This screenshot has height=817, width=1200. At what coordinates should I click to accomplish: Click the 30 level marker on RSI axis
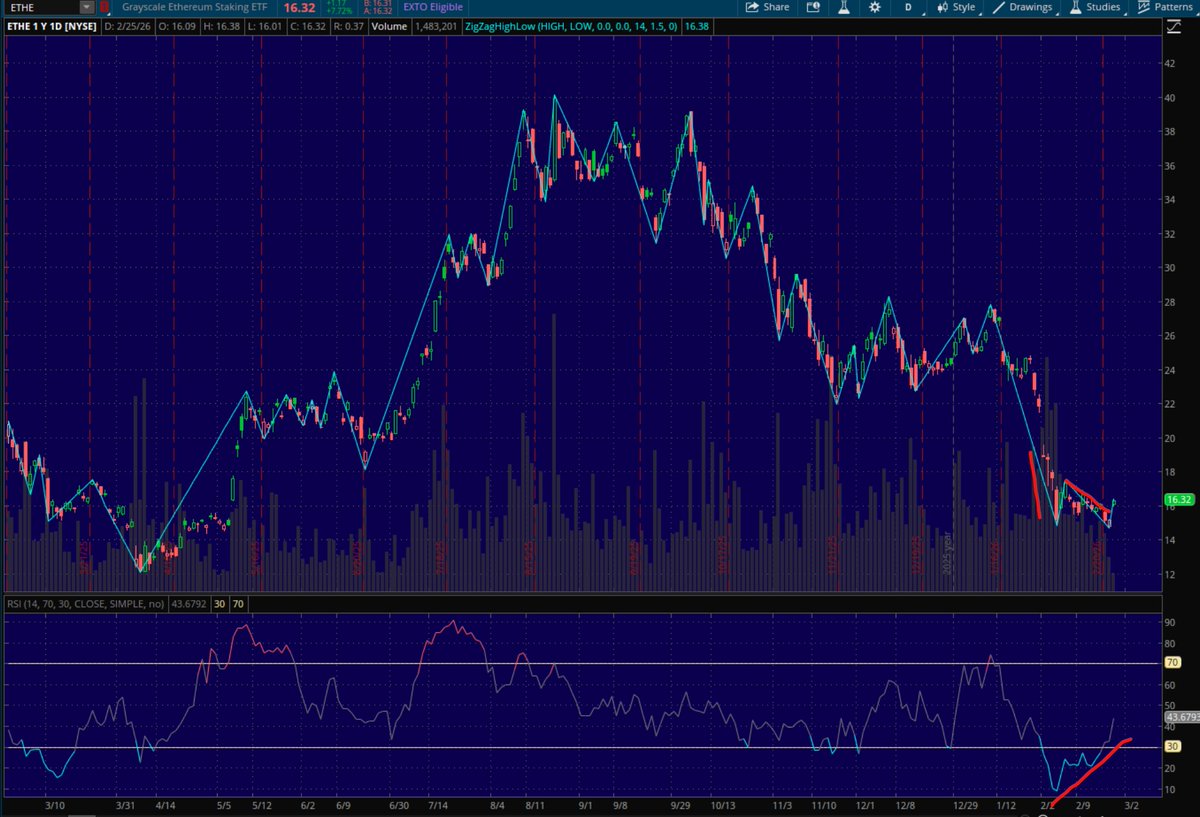click(1174, 746)
